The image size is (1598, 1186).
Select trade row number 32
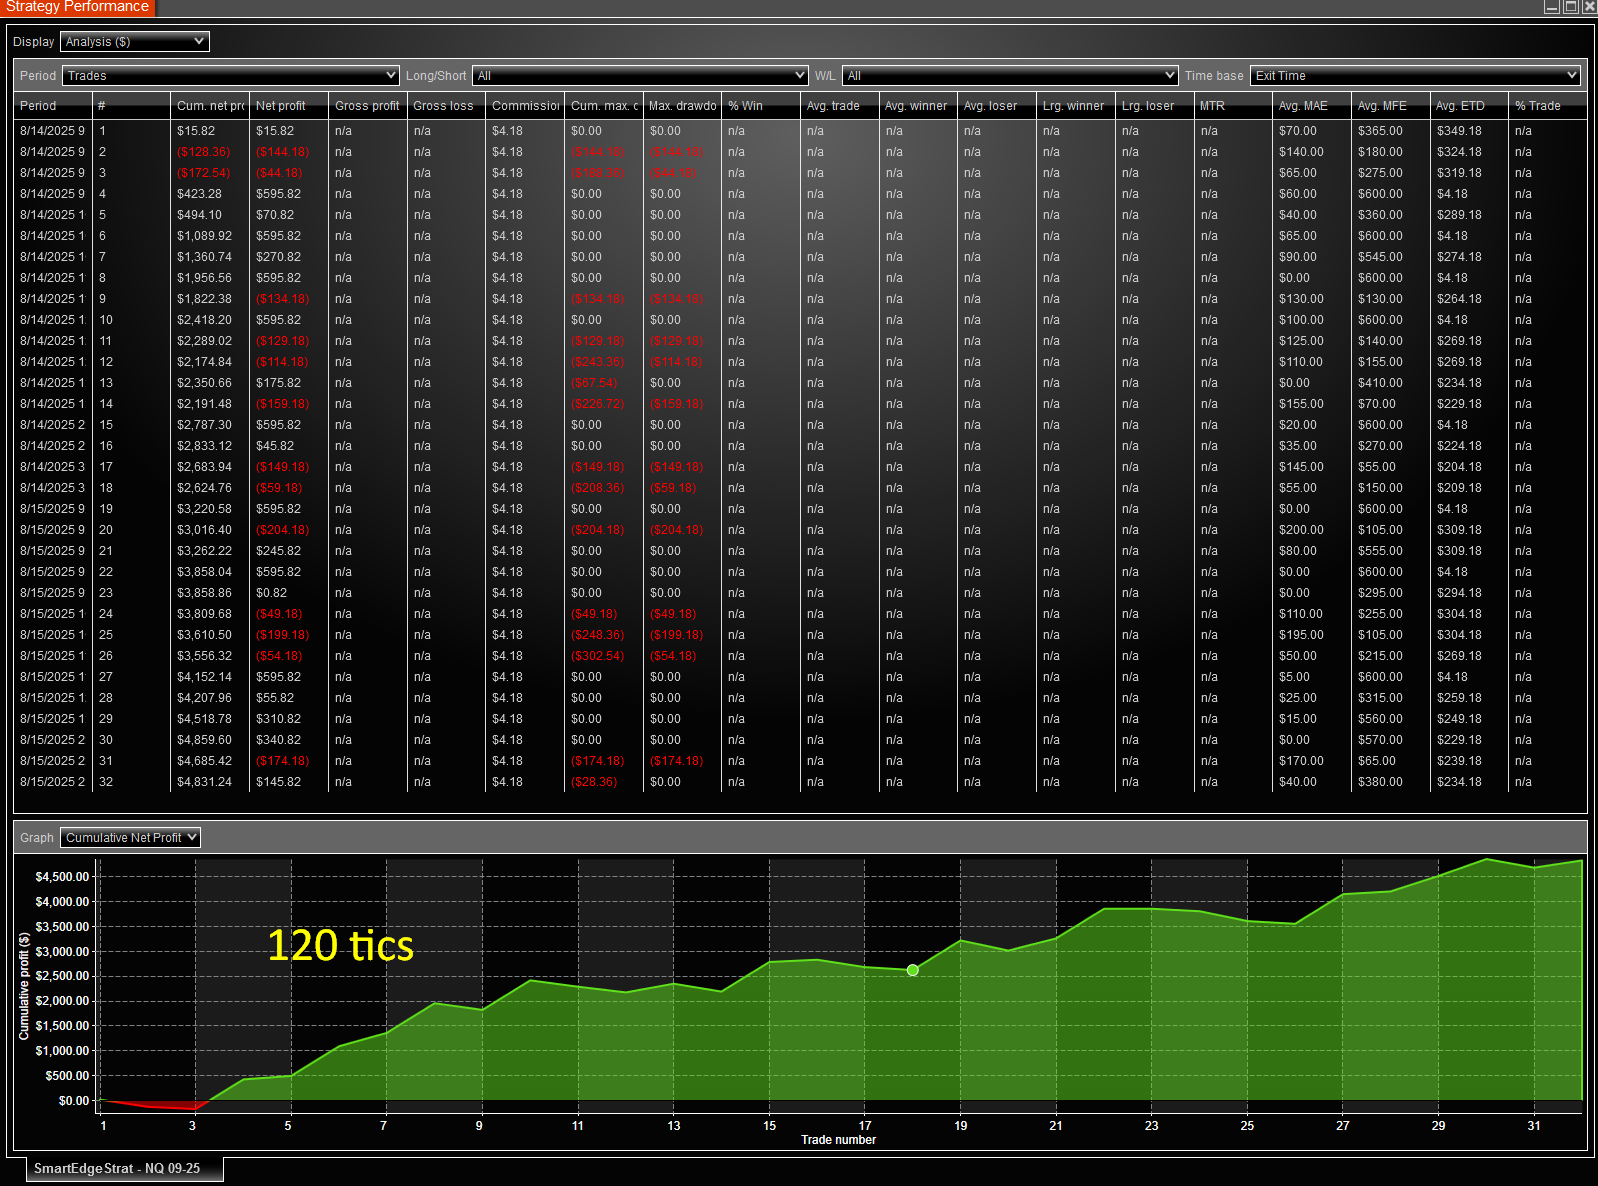point(106,782)
